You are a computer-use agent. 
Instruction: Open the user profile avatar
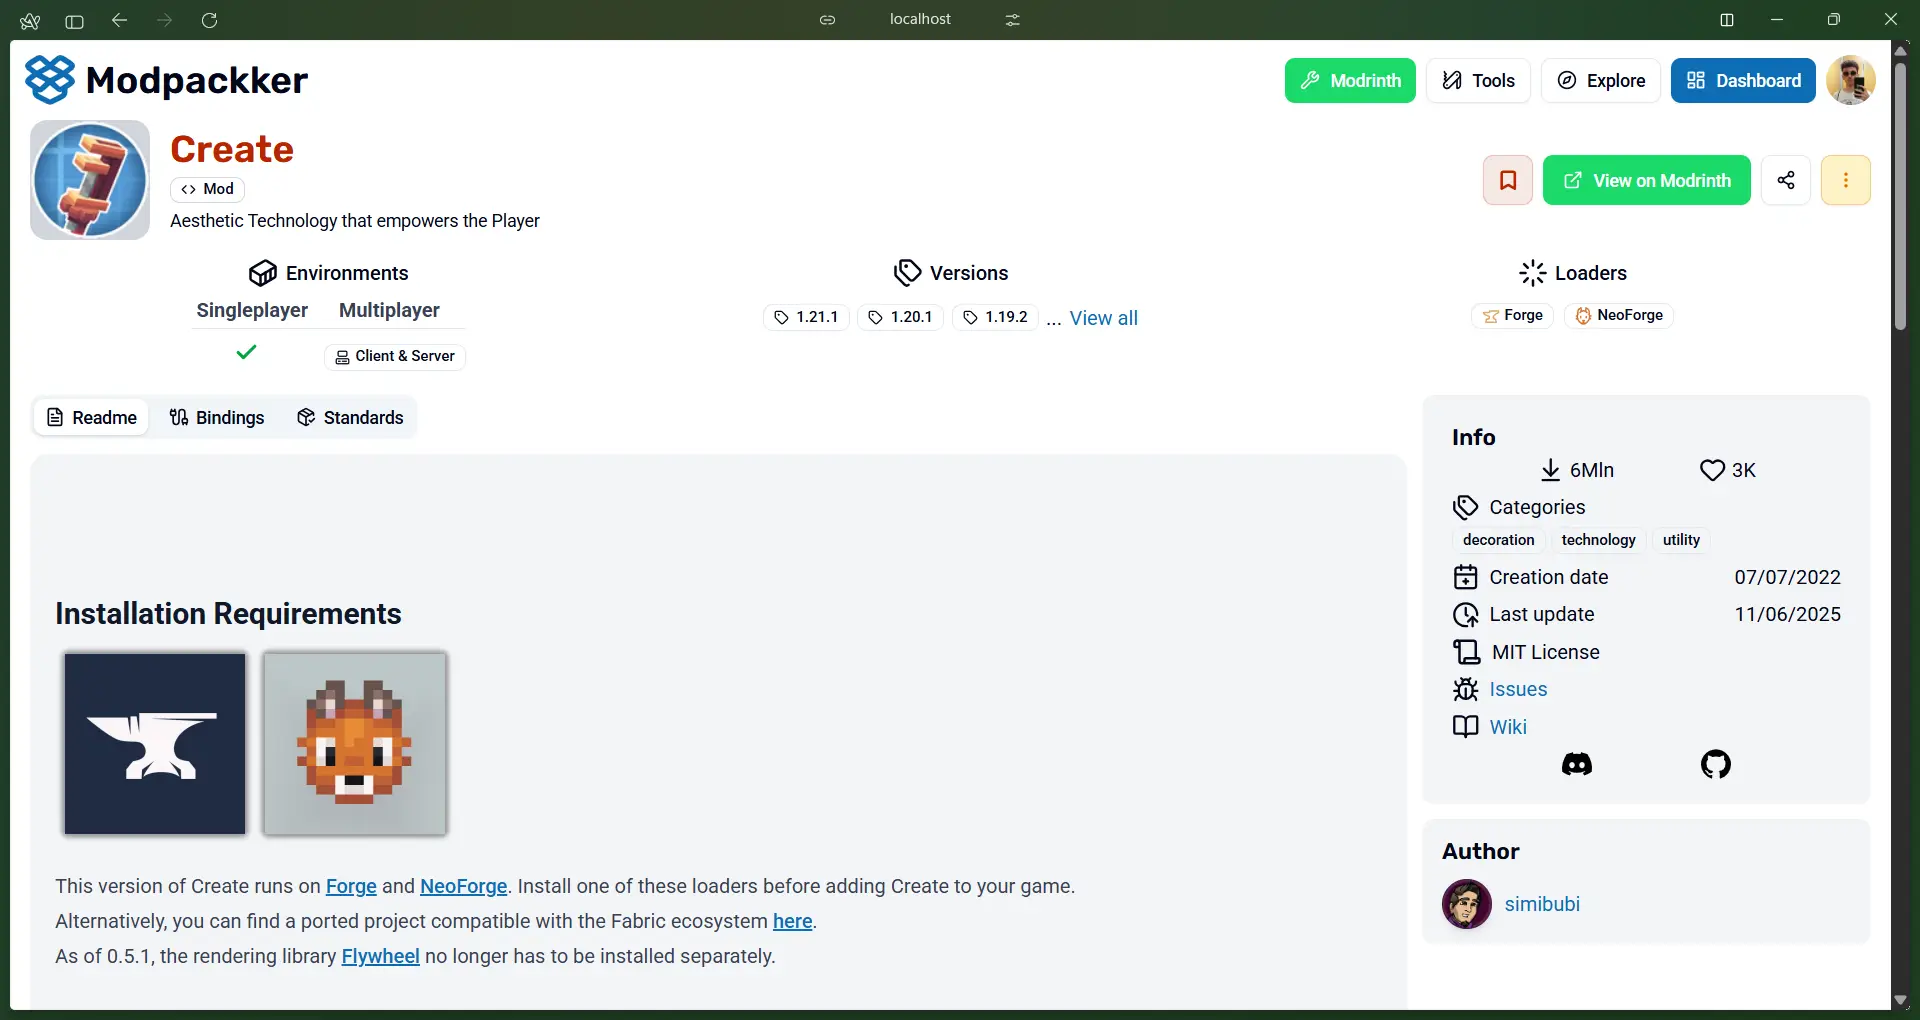pyautogui.click(x=1851, y=80)
